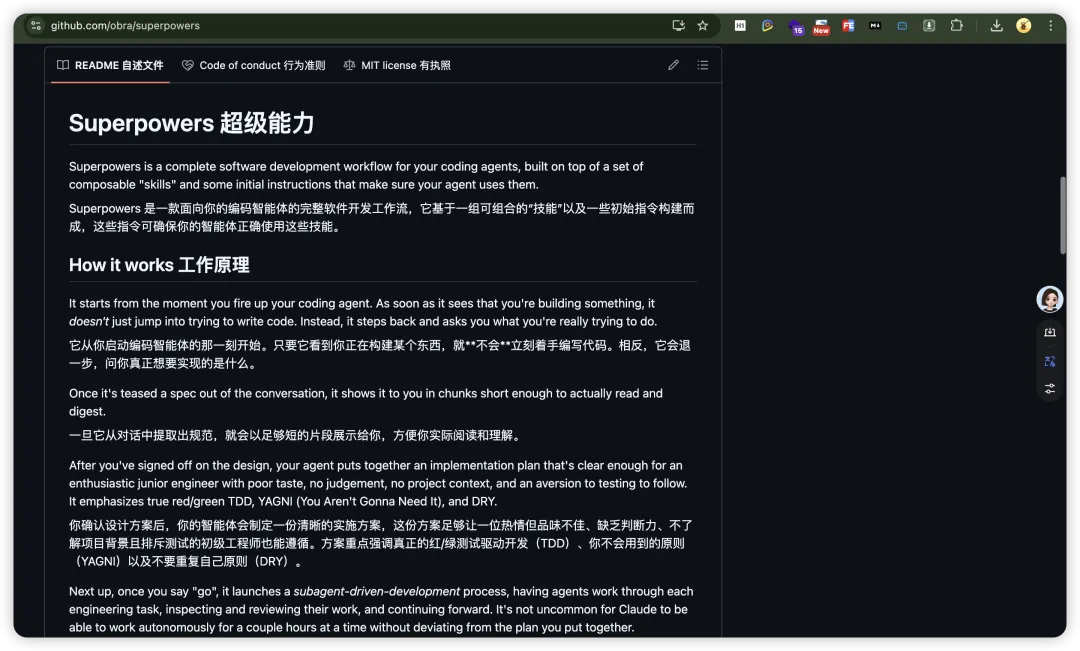
Task: Open the blue robot extension icon
Action: (x=902, y=25)
